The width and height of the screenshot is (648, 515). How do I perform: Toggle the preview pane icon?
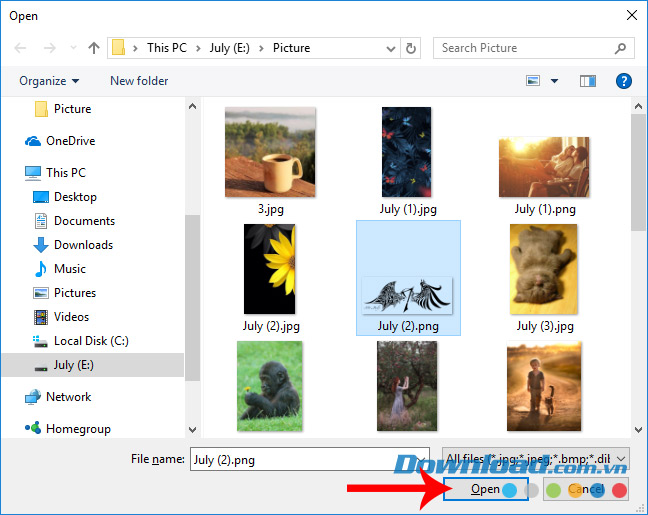(x=588, y=81)
